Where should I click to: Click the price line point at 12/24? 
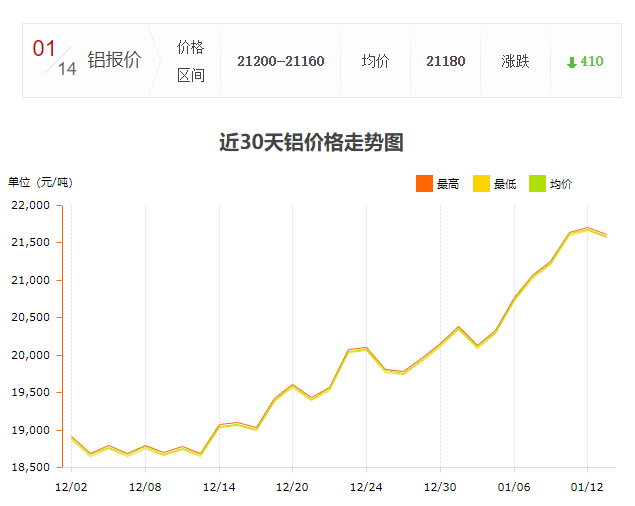coord(367,348)
